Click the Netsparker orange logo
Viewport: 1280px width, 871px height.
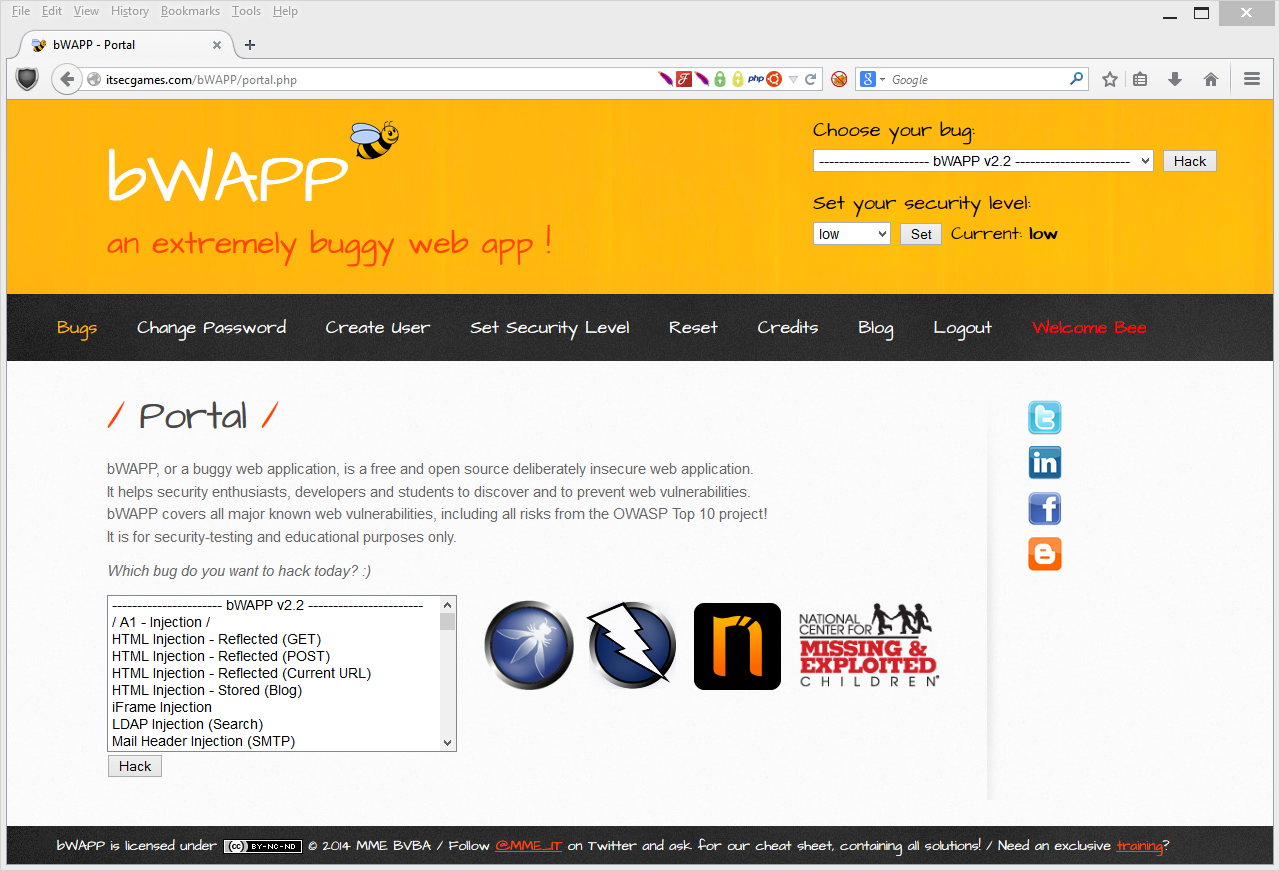[737, 646]
